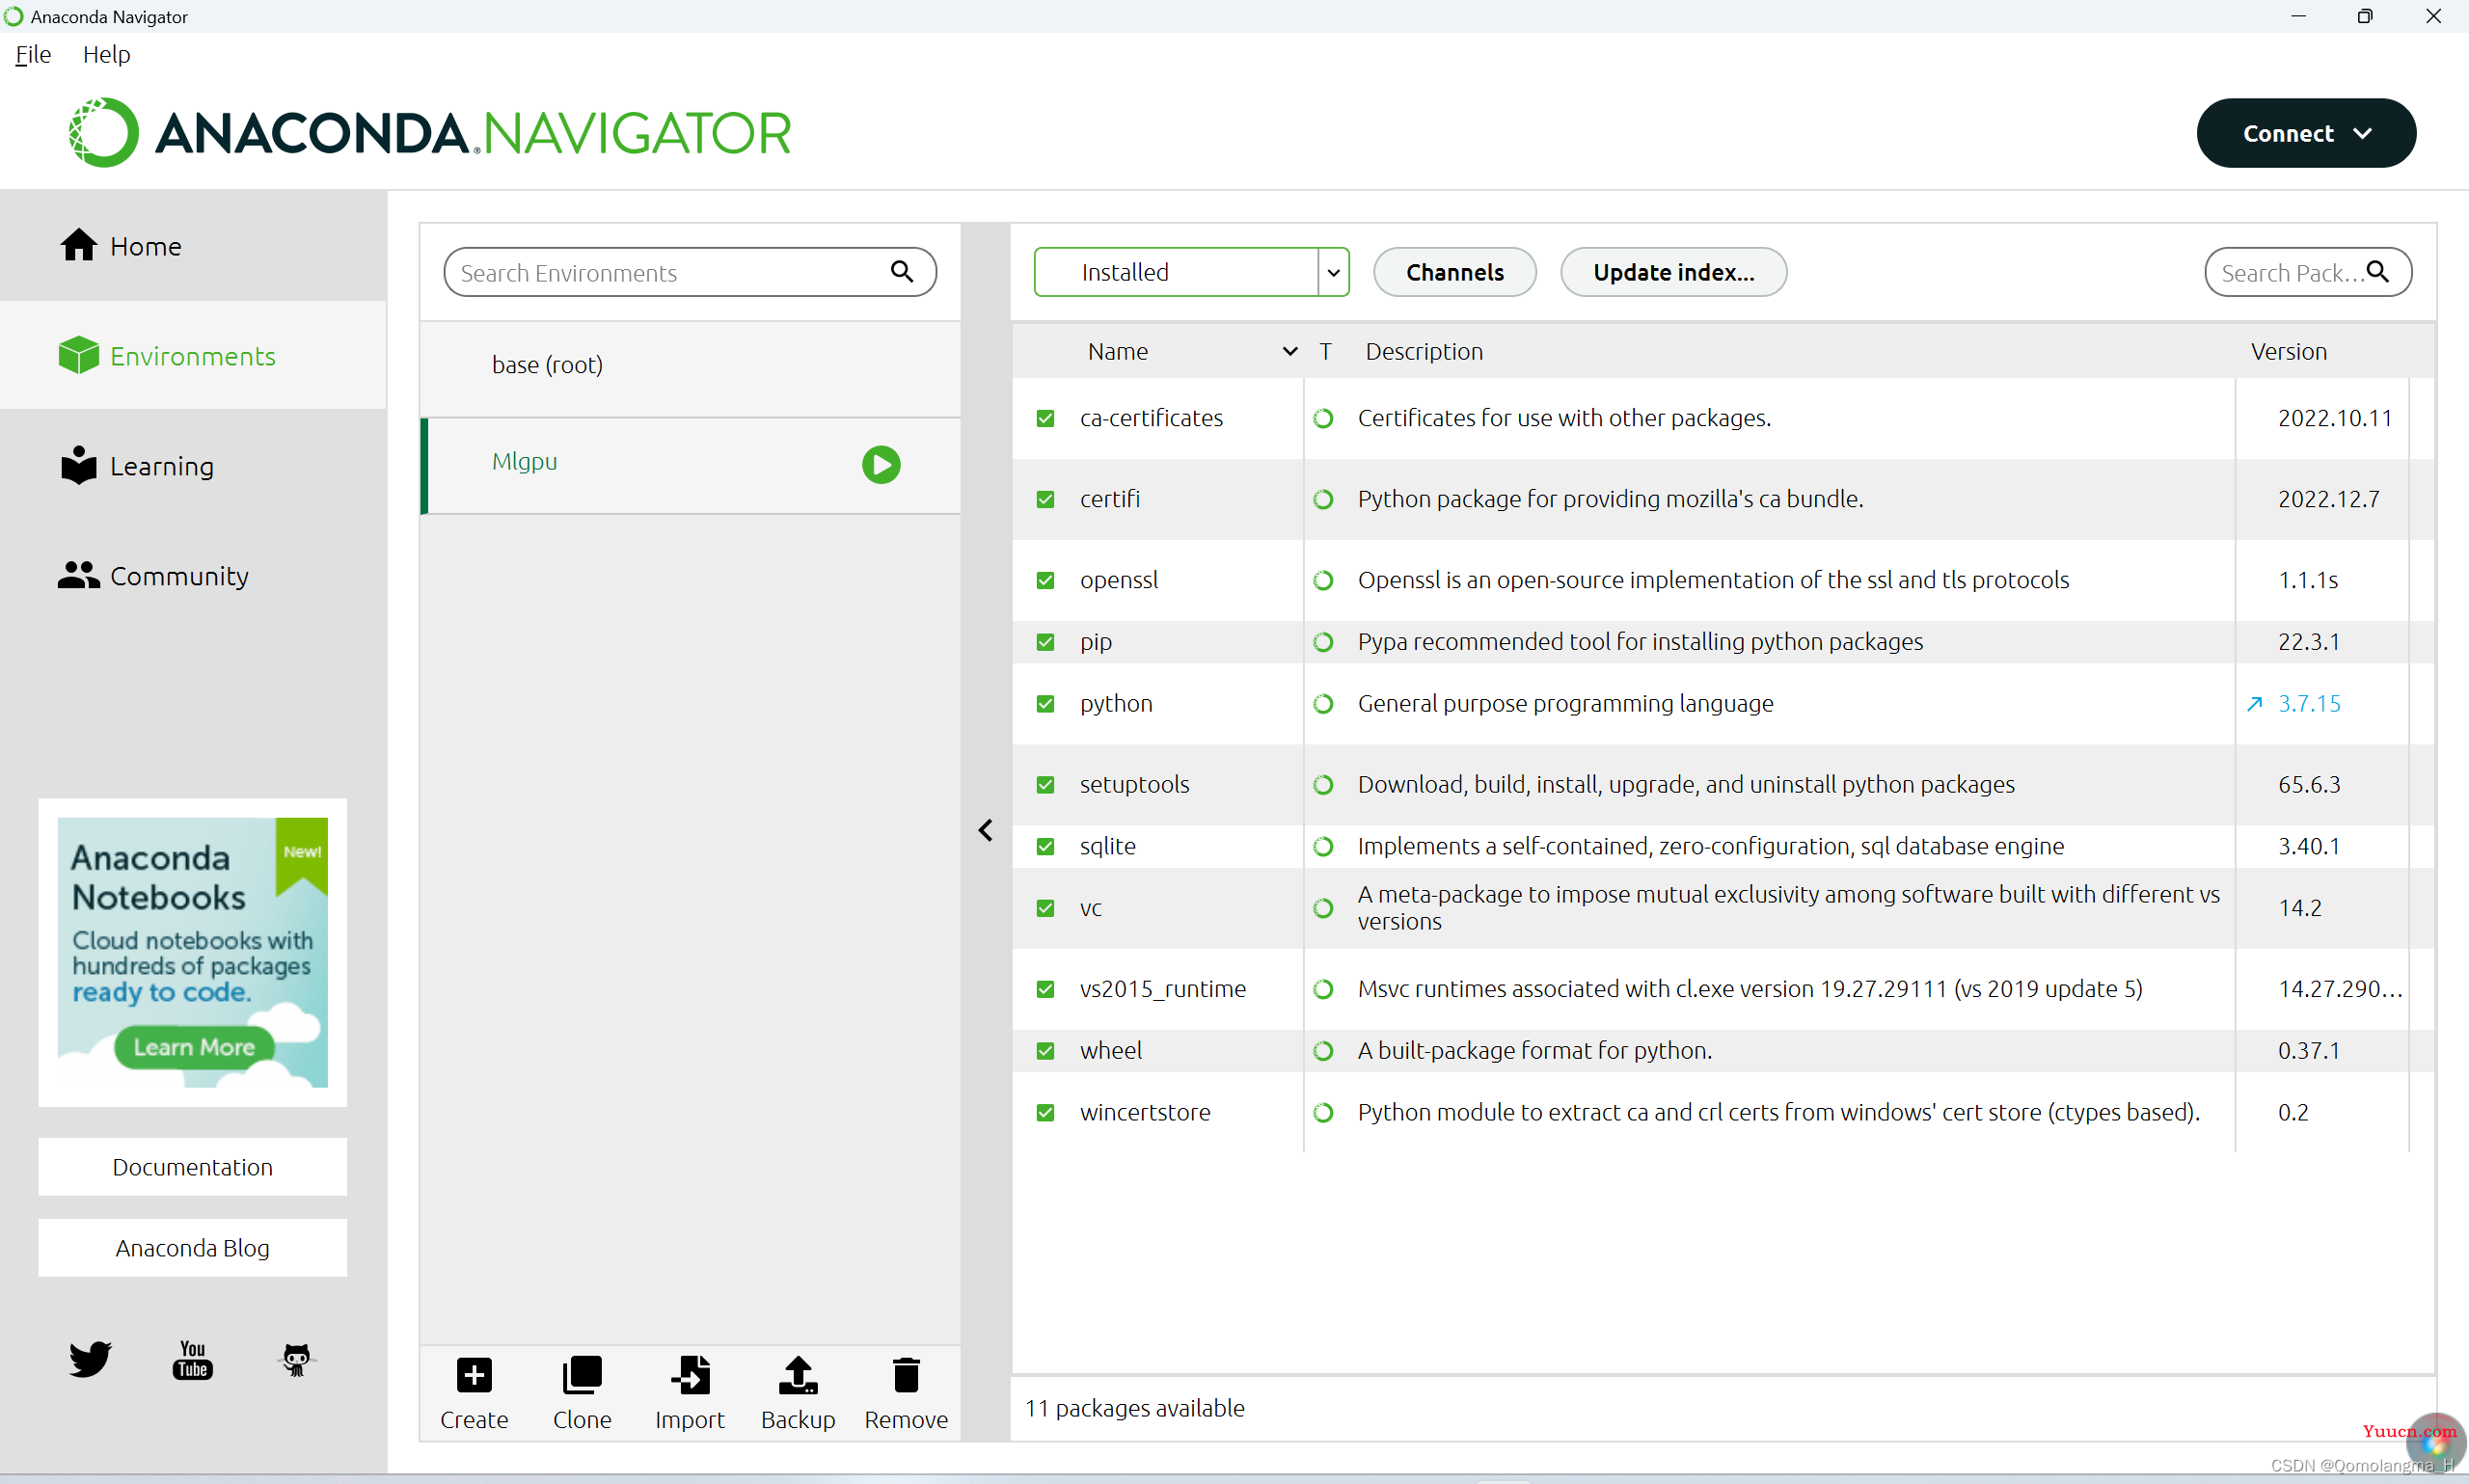This screenshot has width=2469, height=1484.
Task: Click the Version column header
Action: pyautogui.click(x=2288, y=351)
